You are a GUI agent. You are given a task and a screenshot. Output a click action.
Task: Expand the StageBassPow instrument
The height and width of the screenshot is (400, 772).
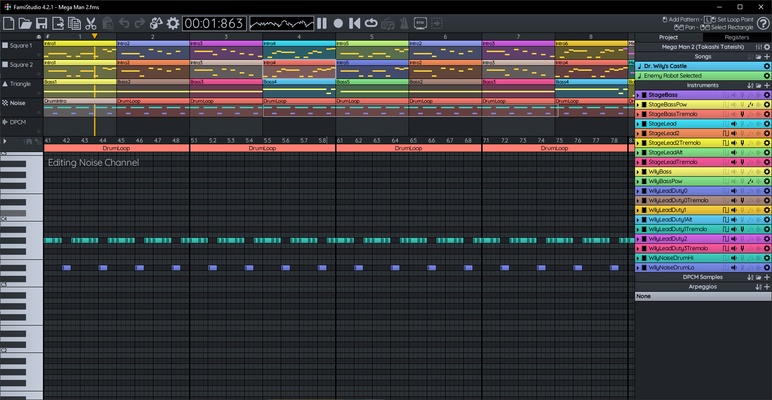point(638,104)
